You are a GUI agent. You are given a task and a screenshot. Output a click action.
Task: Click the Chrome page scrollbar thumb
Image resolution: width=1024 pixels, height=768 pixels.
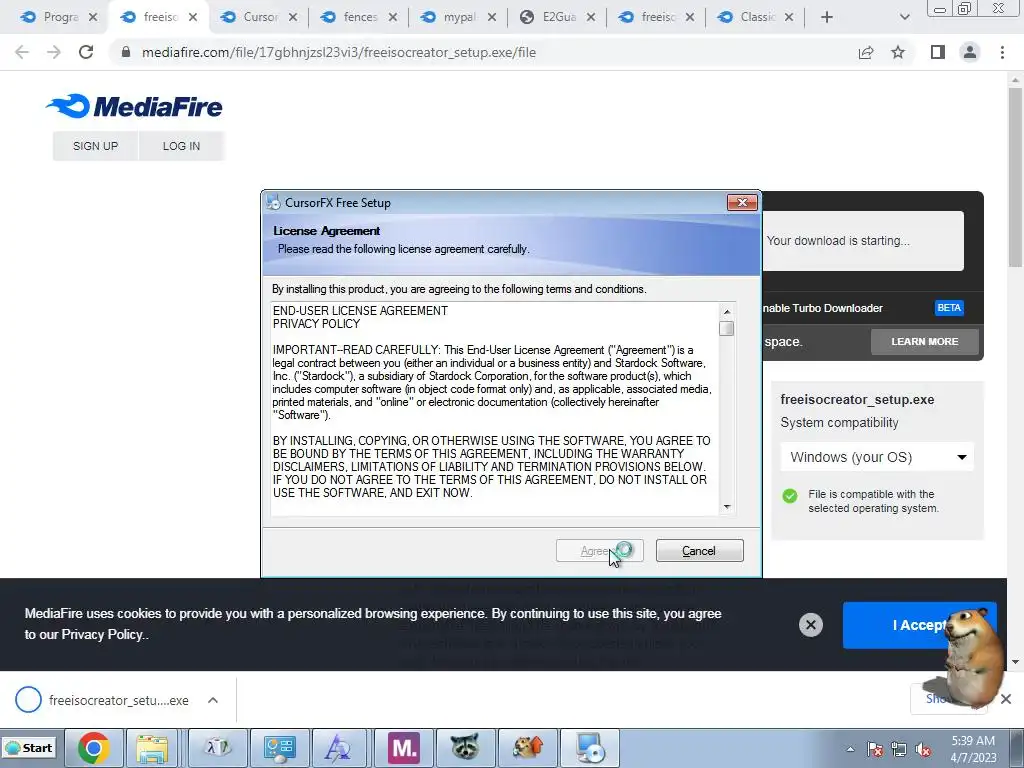point(1015,178)
